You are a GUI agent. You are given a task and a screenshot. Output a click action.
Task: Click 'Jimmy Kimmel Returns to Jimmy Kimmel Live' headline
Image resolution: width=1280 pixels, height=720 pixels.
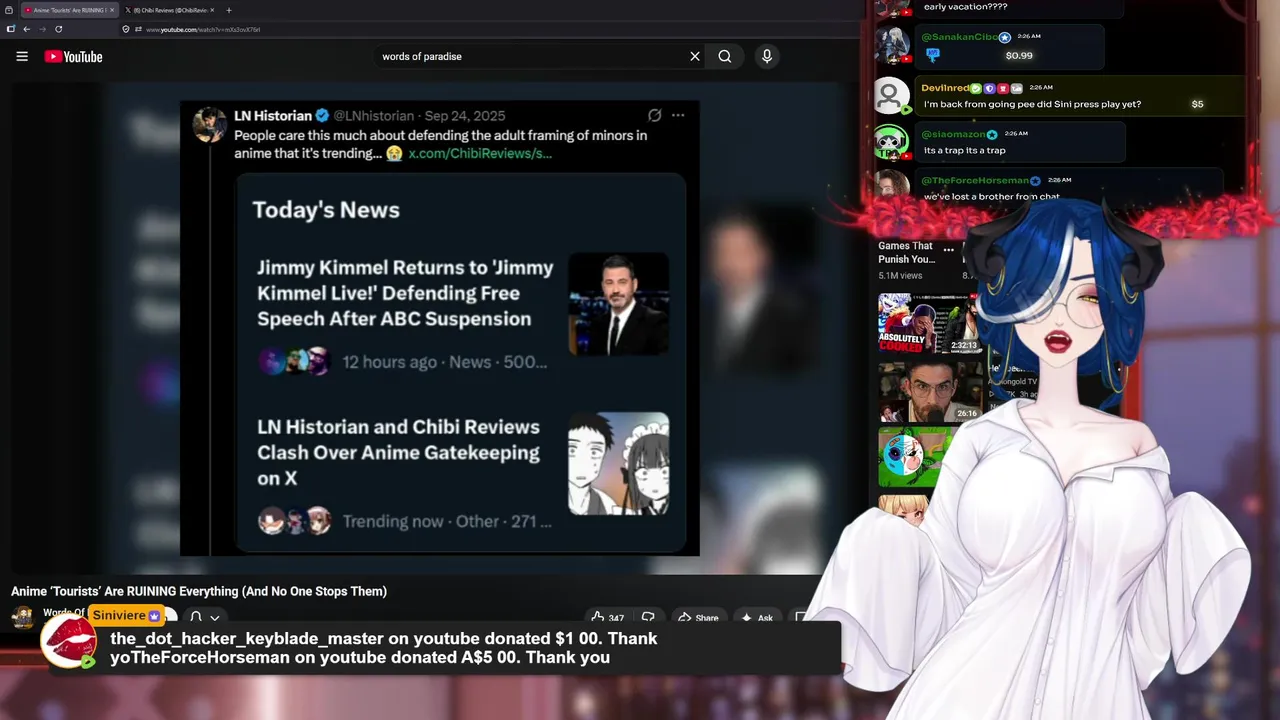click(x=405, y=293)
